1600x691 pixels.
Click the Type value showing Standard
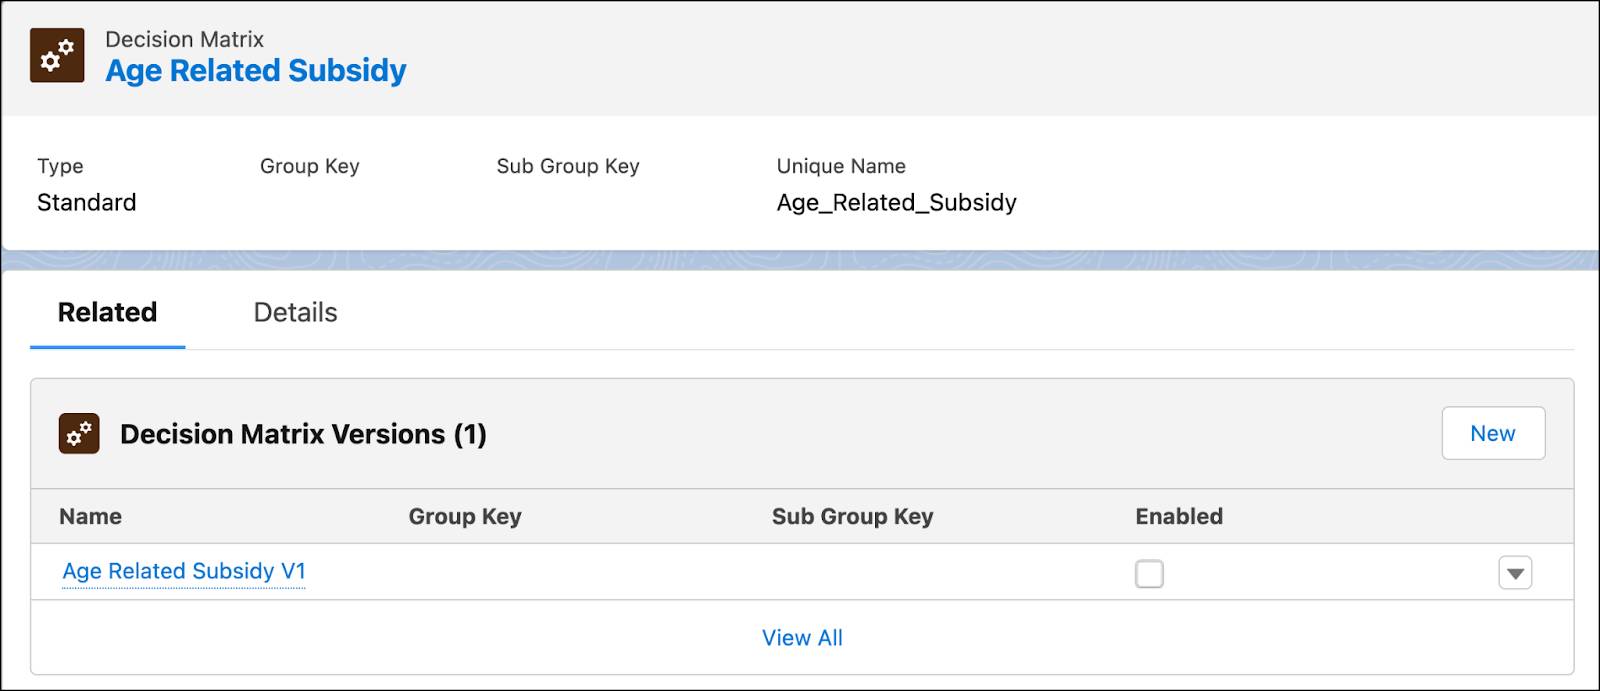86,202
